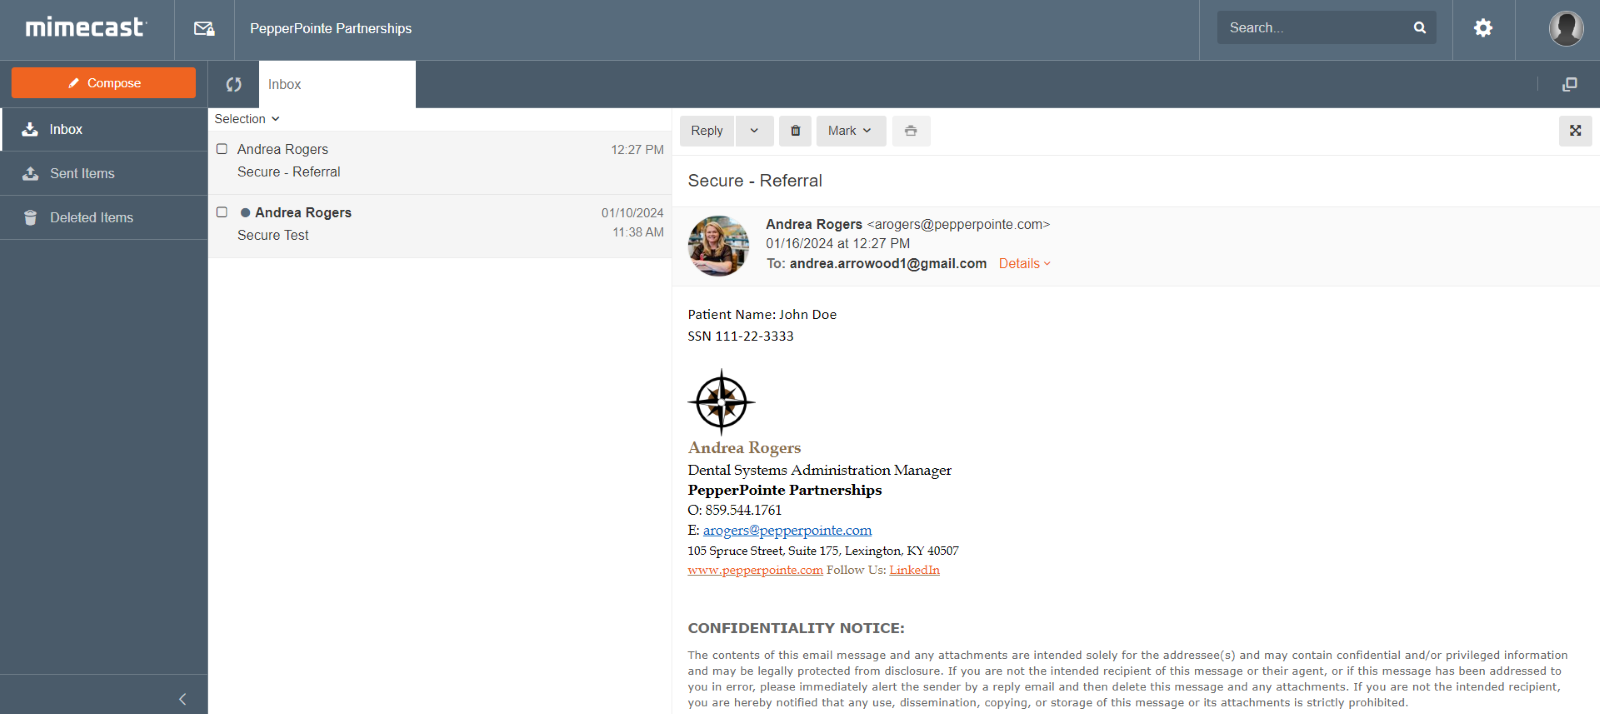Screen dimensions: 1600x714
Task: Select the Secure - Referral message checkbox
Action: [222, 149]
